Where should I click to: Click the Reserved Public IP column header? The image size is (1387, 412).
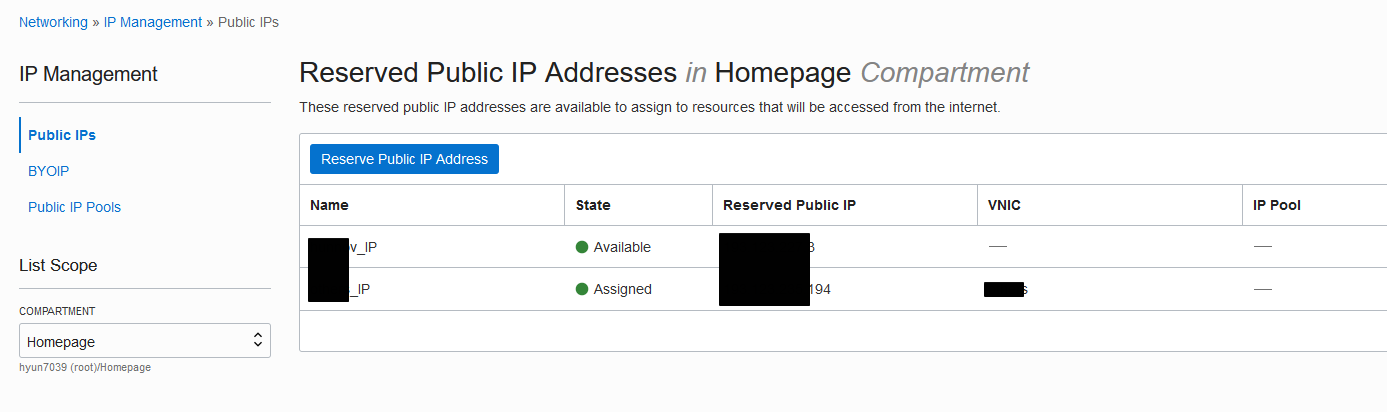[789, 205]
